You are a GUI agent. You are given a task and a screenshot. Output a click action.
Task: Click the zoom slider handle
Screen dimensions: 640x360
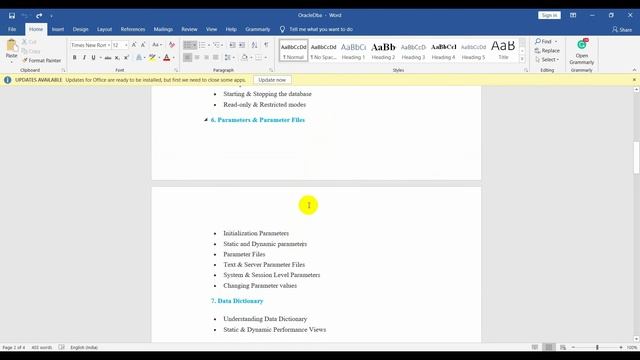597,347
